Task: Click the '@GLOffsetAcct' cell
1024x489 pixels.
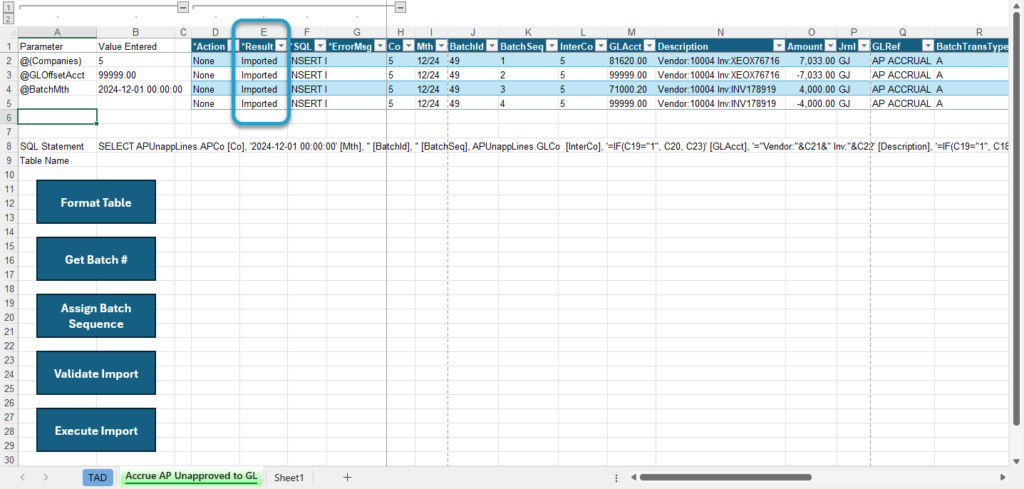Action: point(57,75)
